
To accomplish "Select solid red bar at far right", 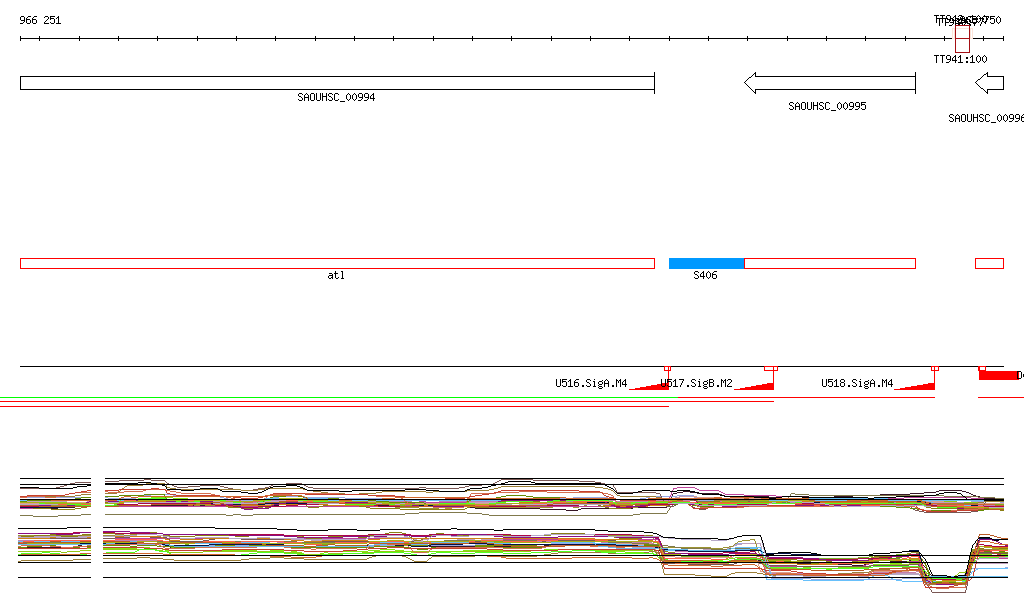I will coord(998,375).
